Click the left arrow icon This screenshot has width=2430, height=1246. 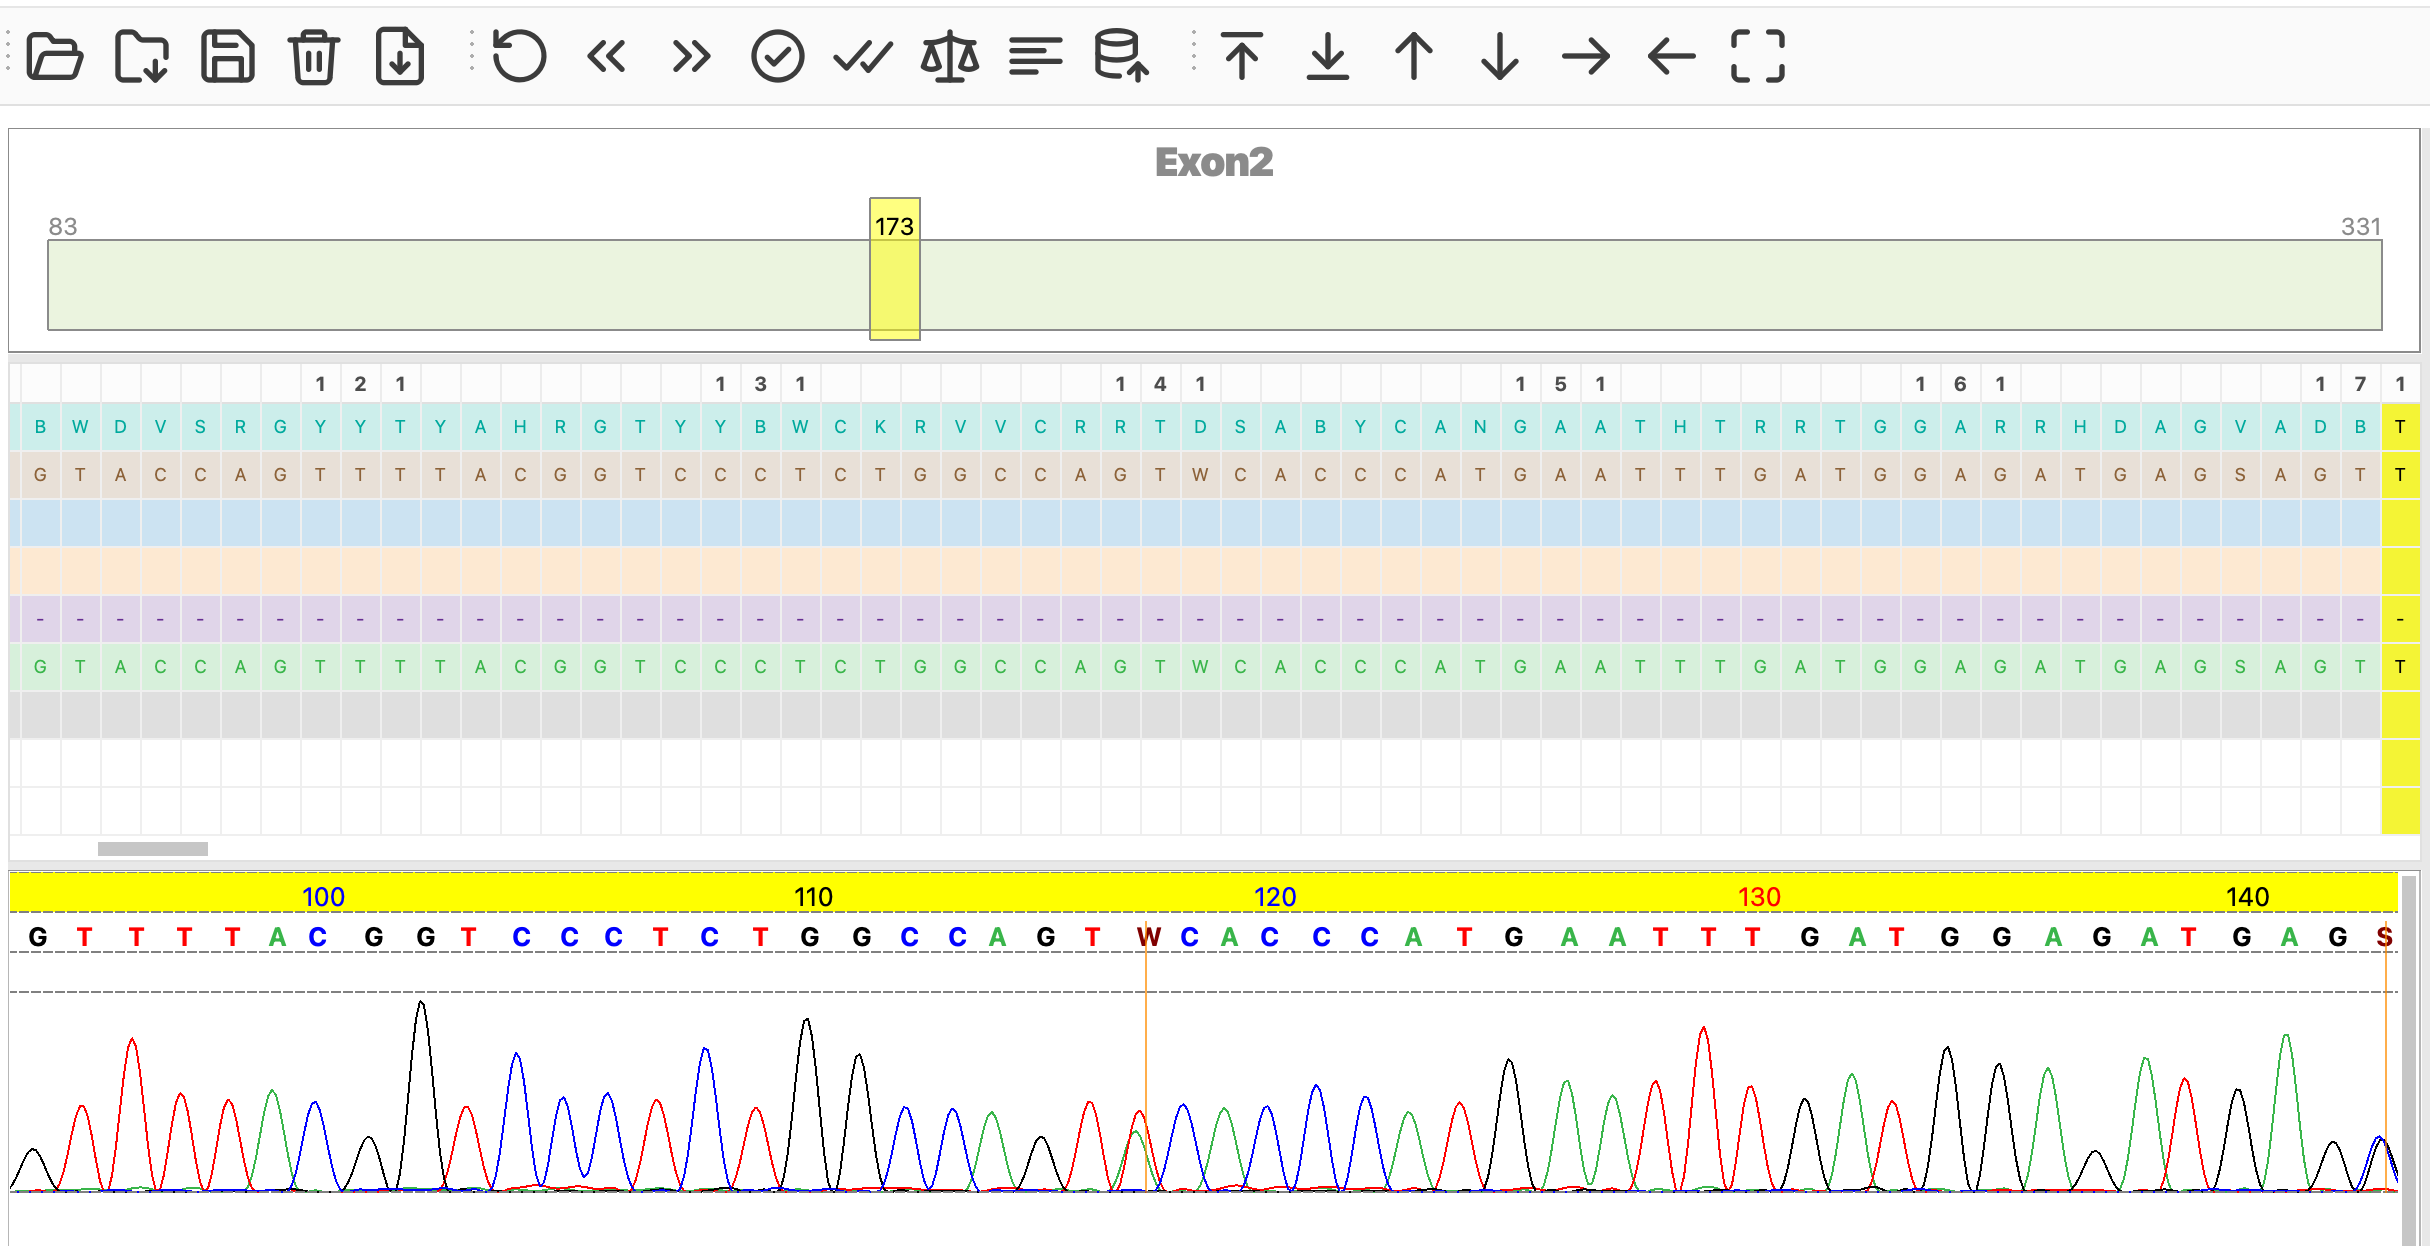(1672, 57)
